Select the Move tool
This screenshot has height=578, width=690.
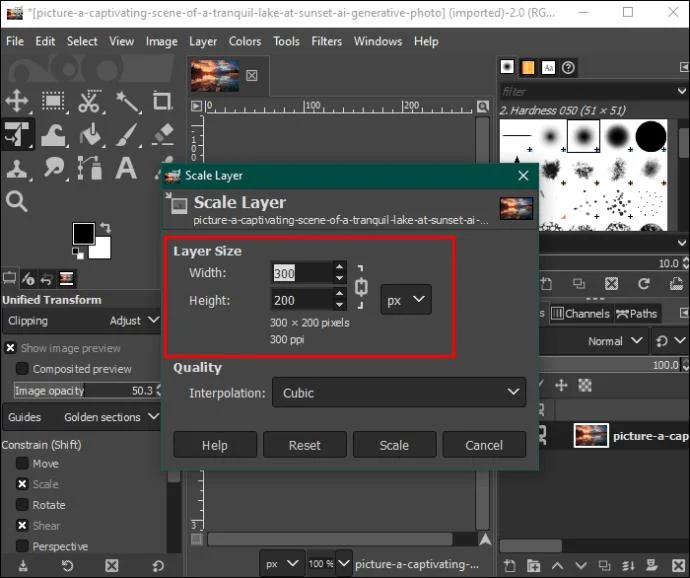coord(17,101)
